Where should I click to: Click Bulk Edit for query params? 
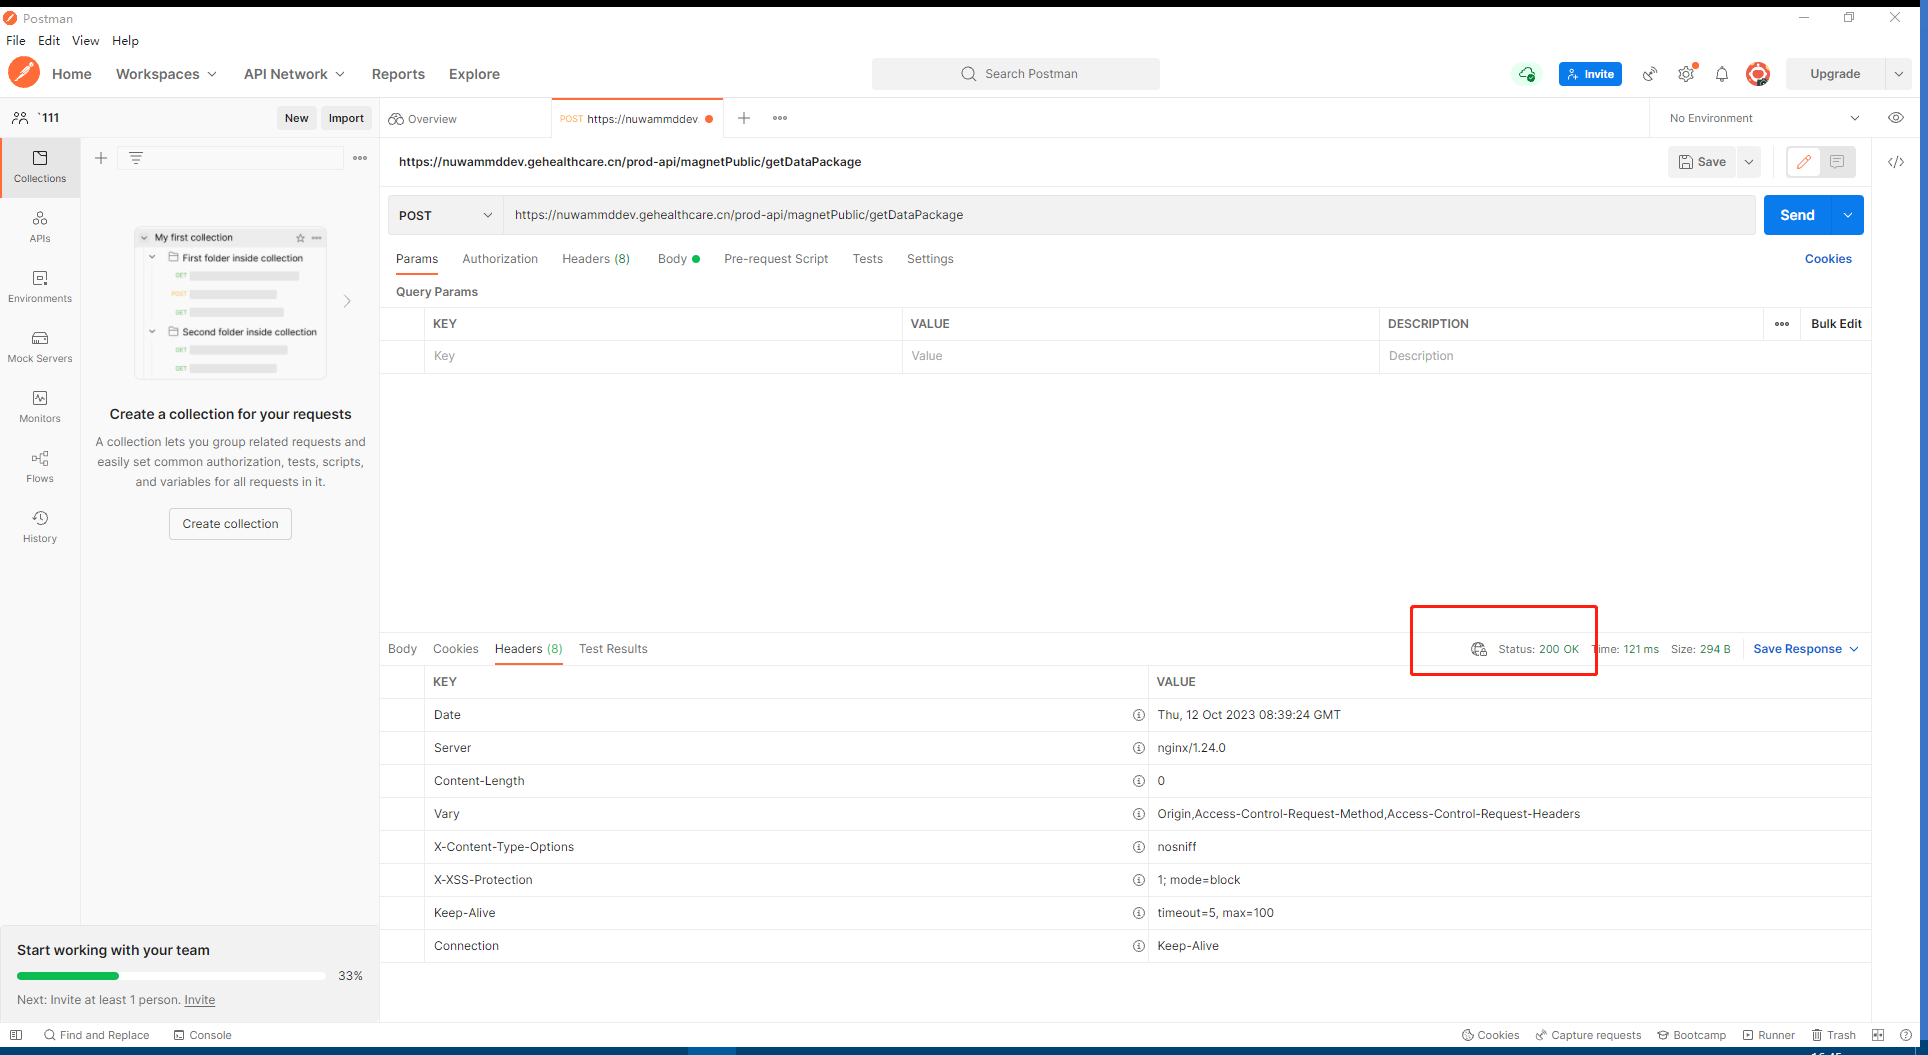[1836, 324]
